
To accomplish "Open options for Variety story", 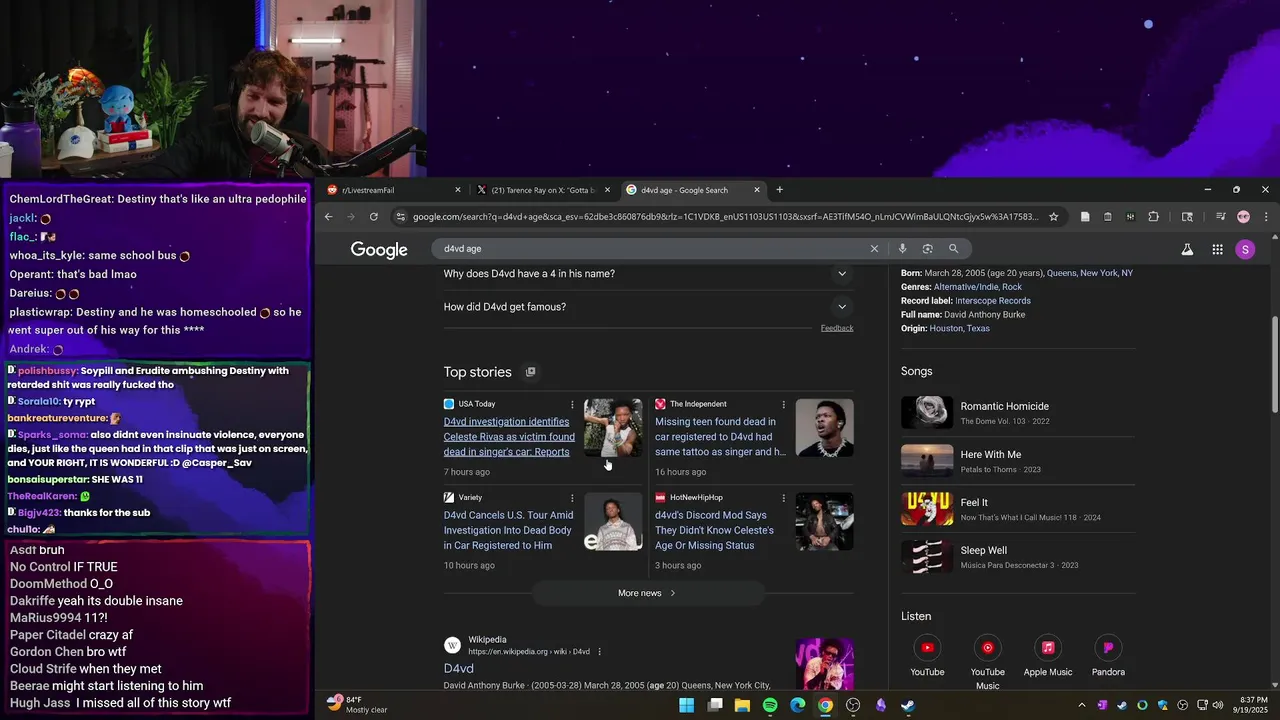I will pos(572,497).
